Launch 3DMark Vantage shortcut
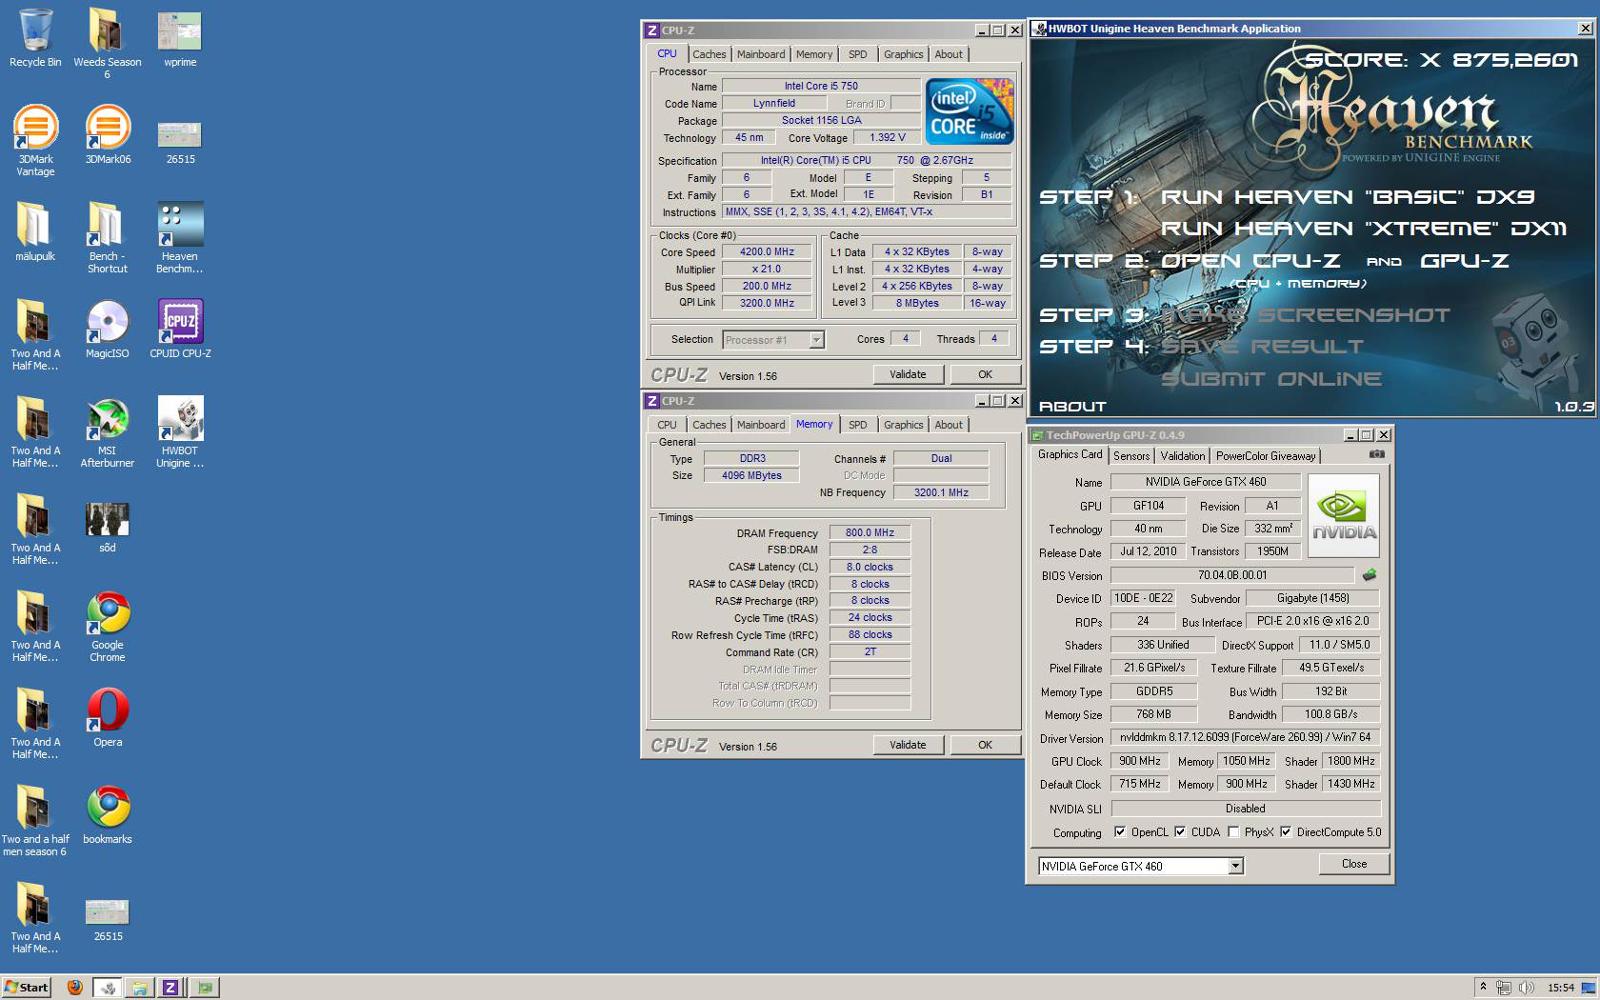Viewport: 1600px width, 1000px height. click(35, 140)
